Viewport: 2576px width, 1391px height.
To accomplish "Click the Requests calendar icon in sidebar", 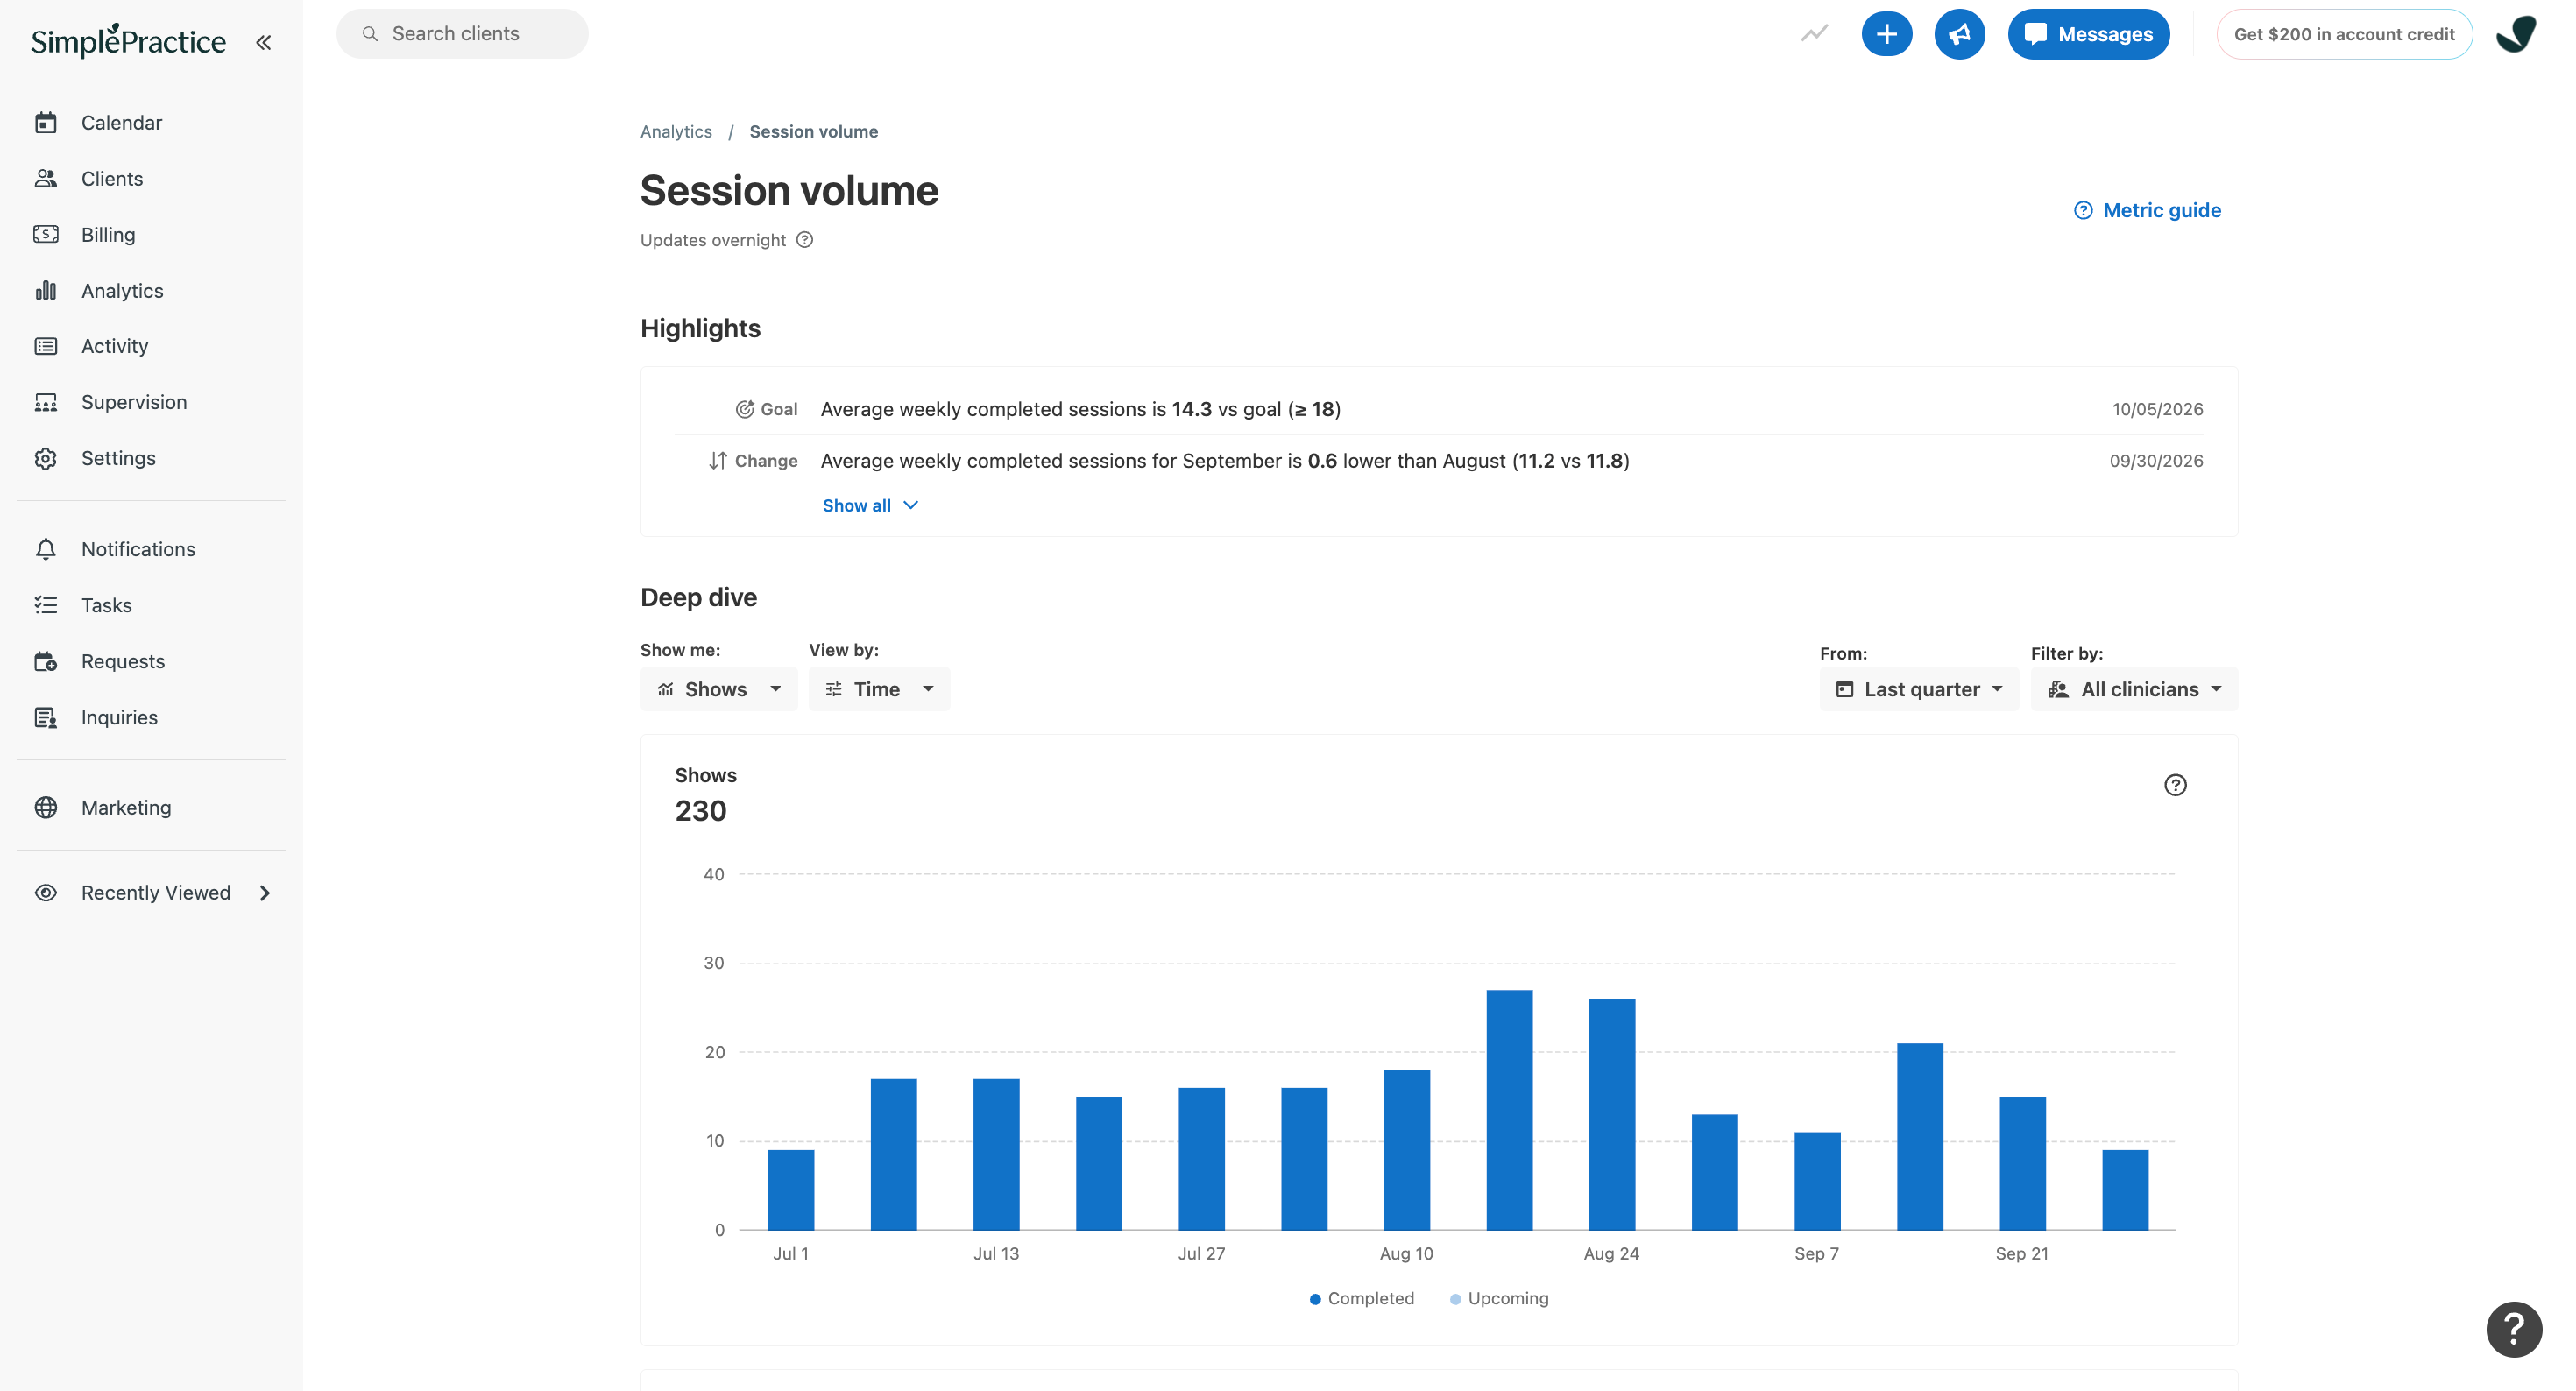I will [x=46, y=661].
